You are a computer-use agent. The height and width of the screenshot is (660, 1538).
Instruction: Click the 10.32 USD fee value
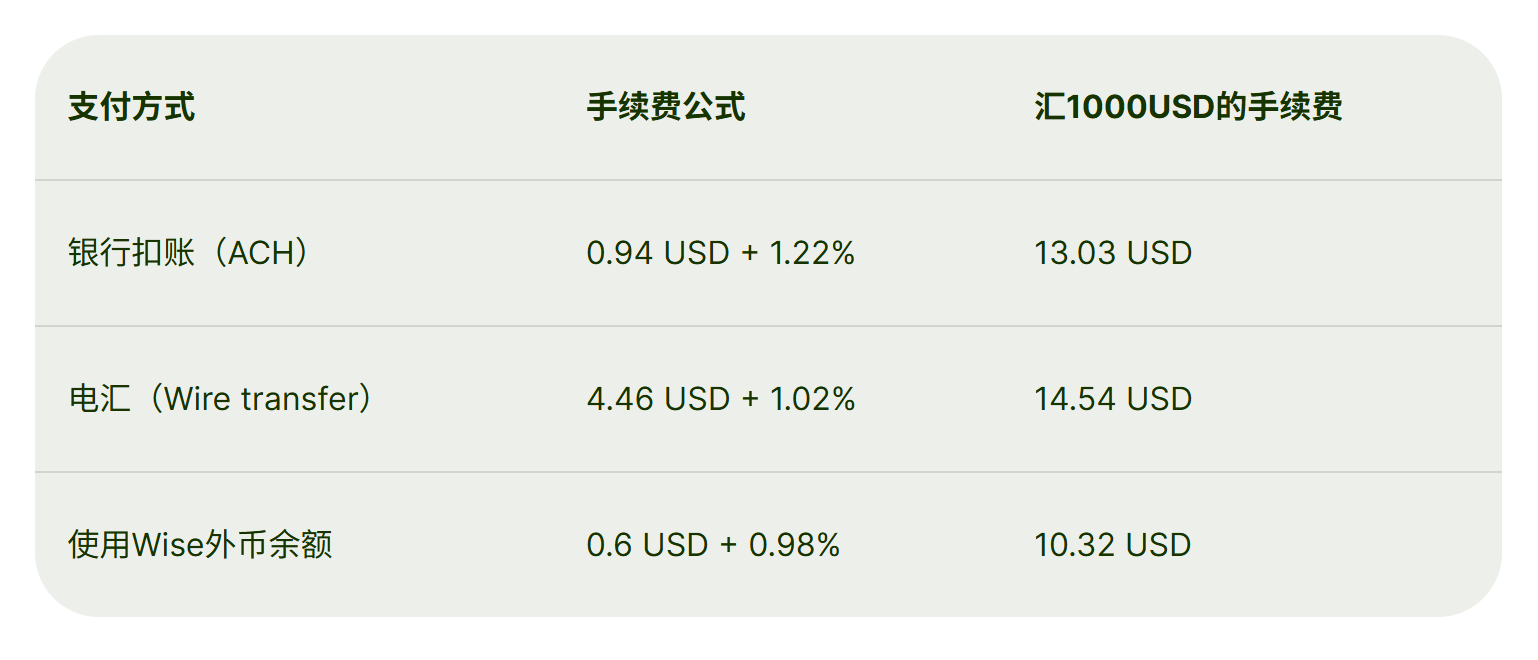[1113, 545]
